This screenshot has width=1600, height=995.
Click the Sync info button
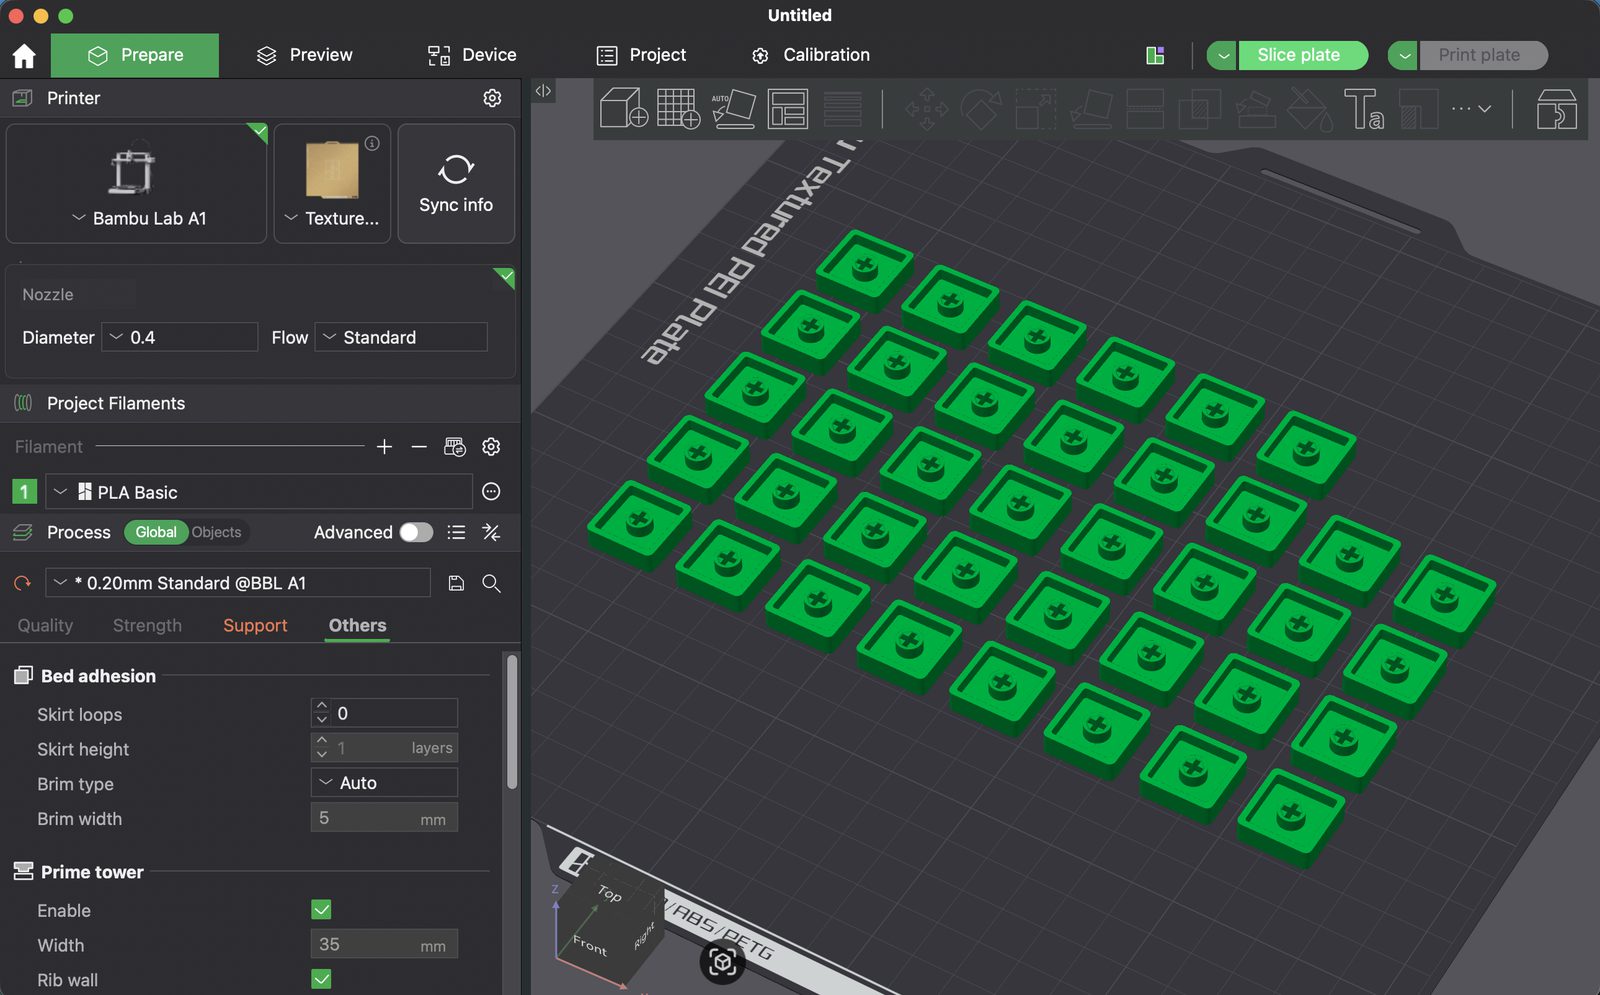pos(456,183)
